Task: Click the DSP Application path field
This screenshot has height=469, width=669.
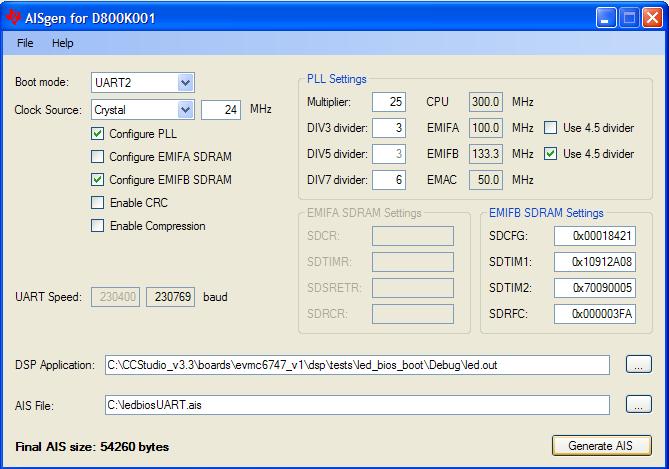Action: click(x=357, y=365)
